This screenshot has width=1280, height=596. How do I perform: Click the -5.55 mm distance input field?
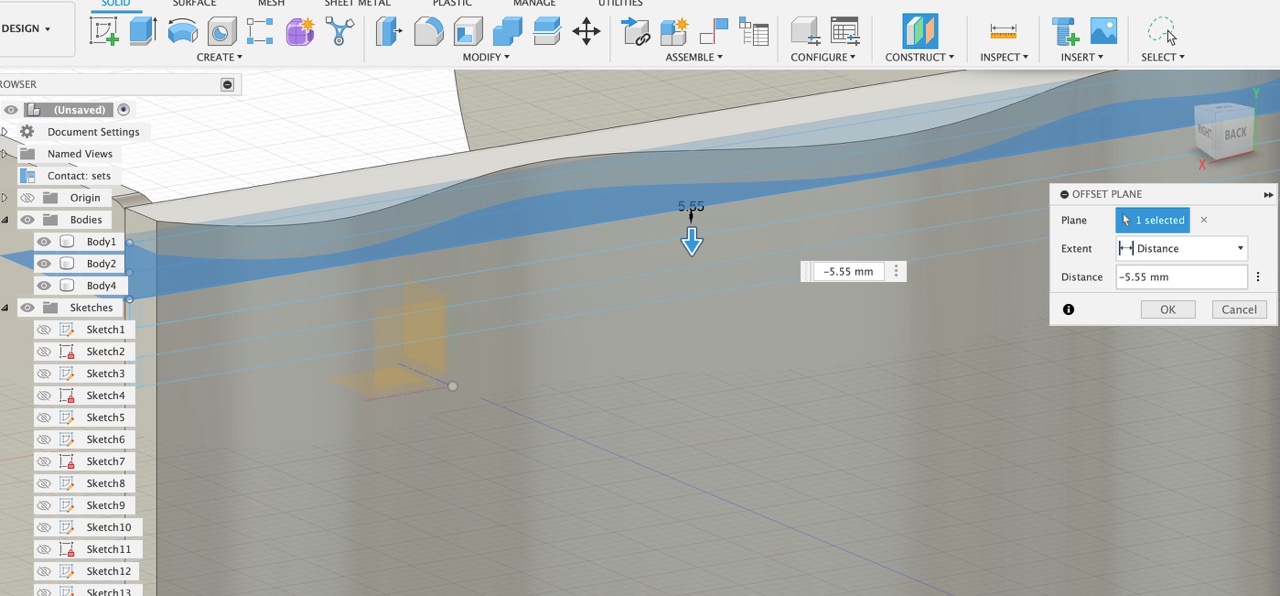pos(1181,277)
